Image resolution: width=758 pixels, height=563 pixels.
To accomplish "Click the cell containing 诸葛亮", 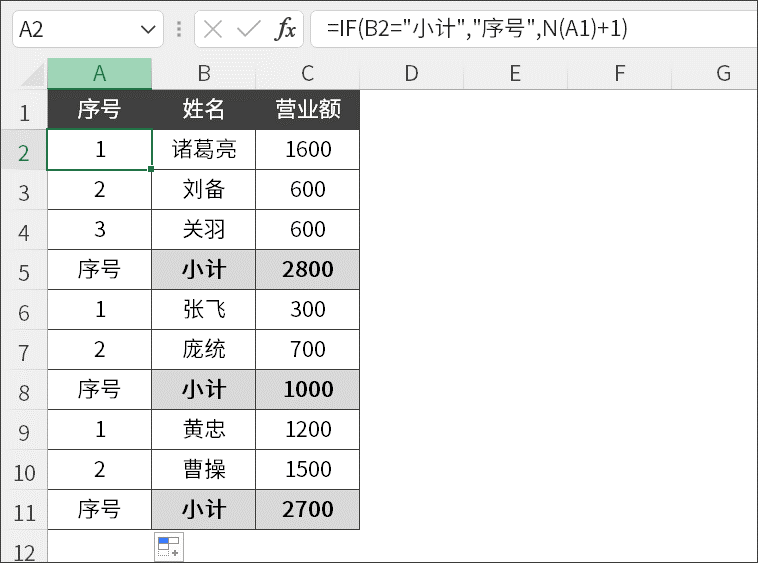I will tap(204, 150).
